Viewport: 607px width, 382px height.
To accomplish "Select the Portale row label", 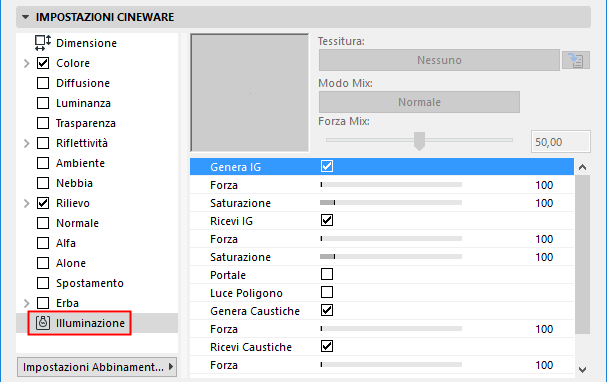I will 228,275.
